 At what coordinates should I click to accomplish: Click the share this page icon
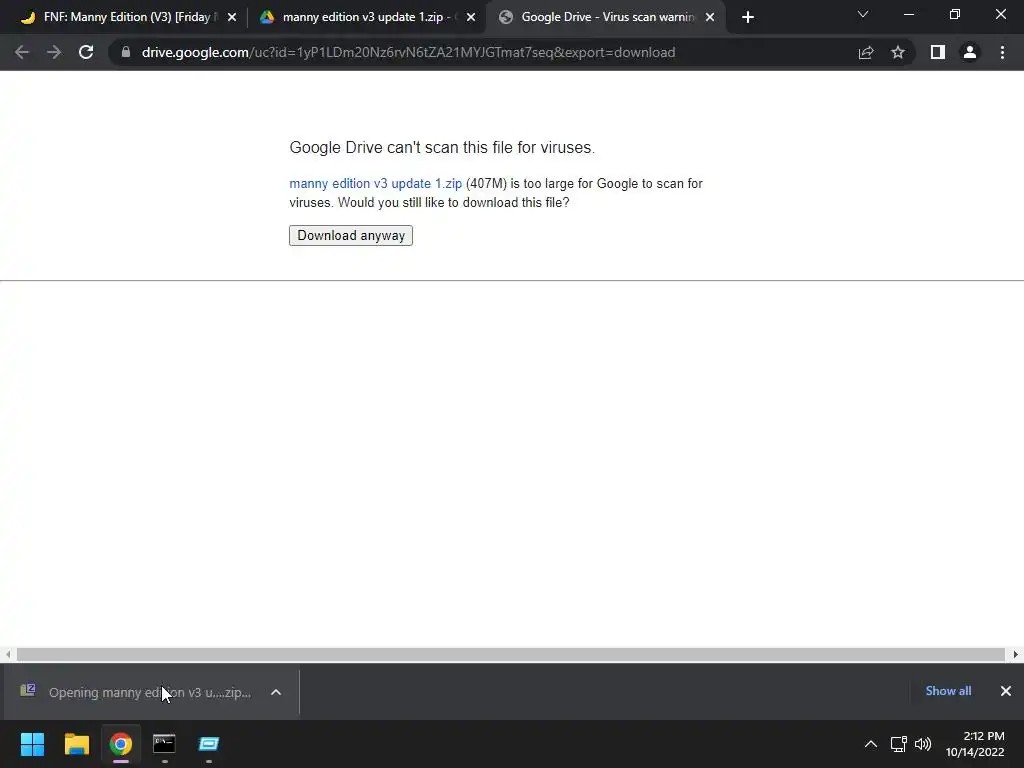(866, 52)
